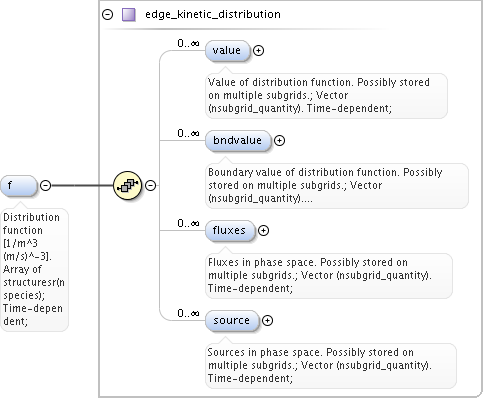Expand the fluxes element
Image resolution: width=484 pixels, height=399 pixels.
[263, 231]
